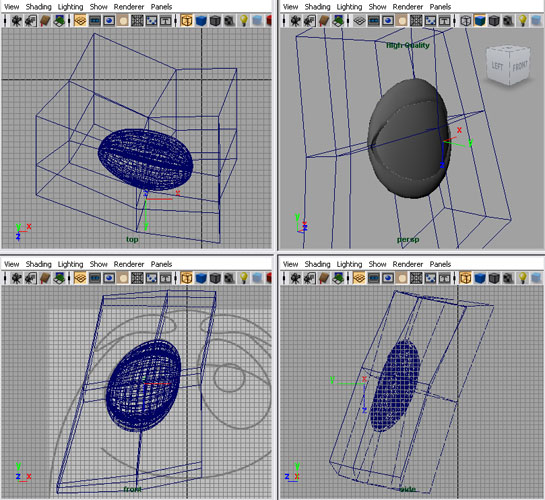This screenshot has height=500, width=545.
Task: Click field chart icon in front view panel
Action: pyautogui.click(x=137, y=278)
